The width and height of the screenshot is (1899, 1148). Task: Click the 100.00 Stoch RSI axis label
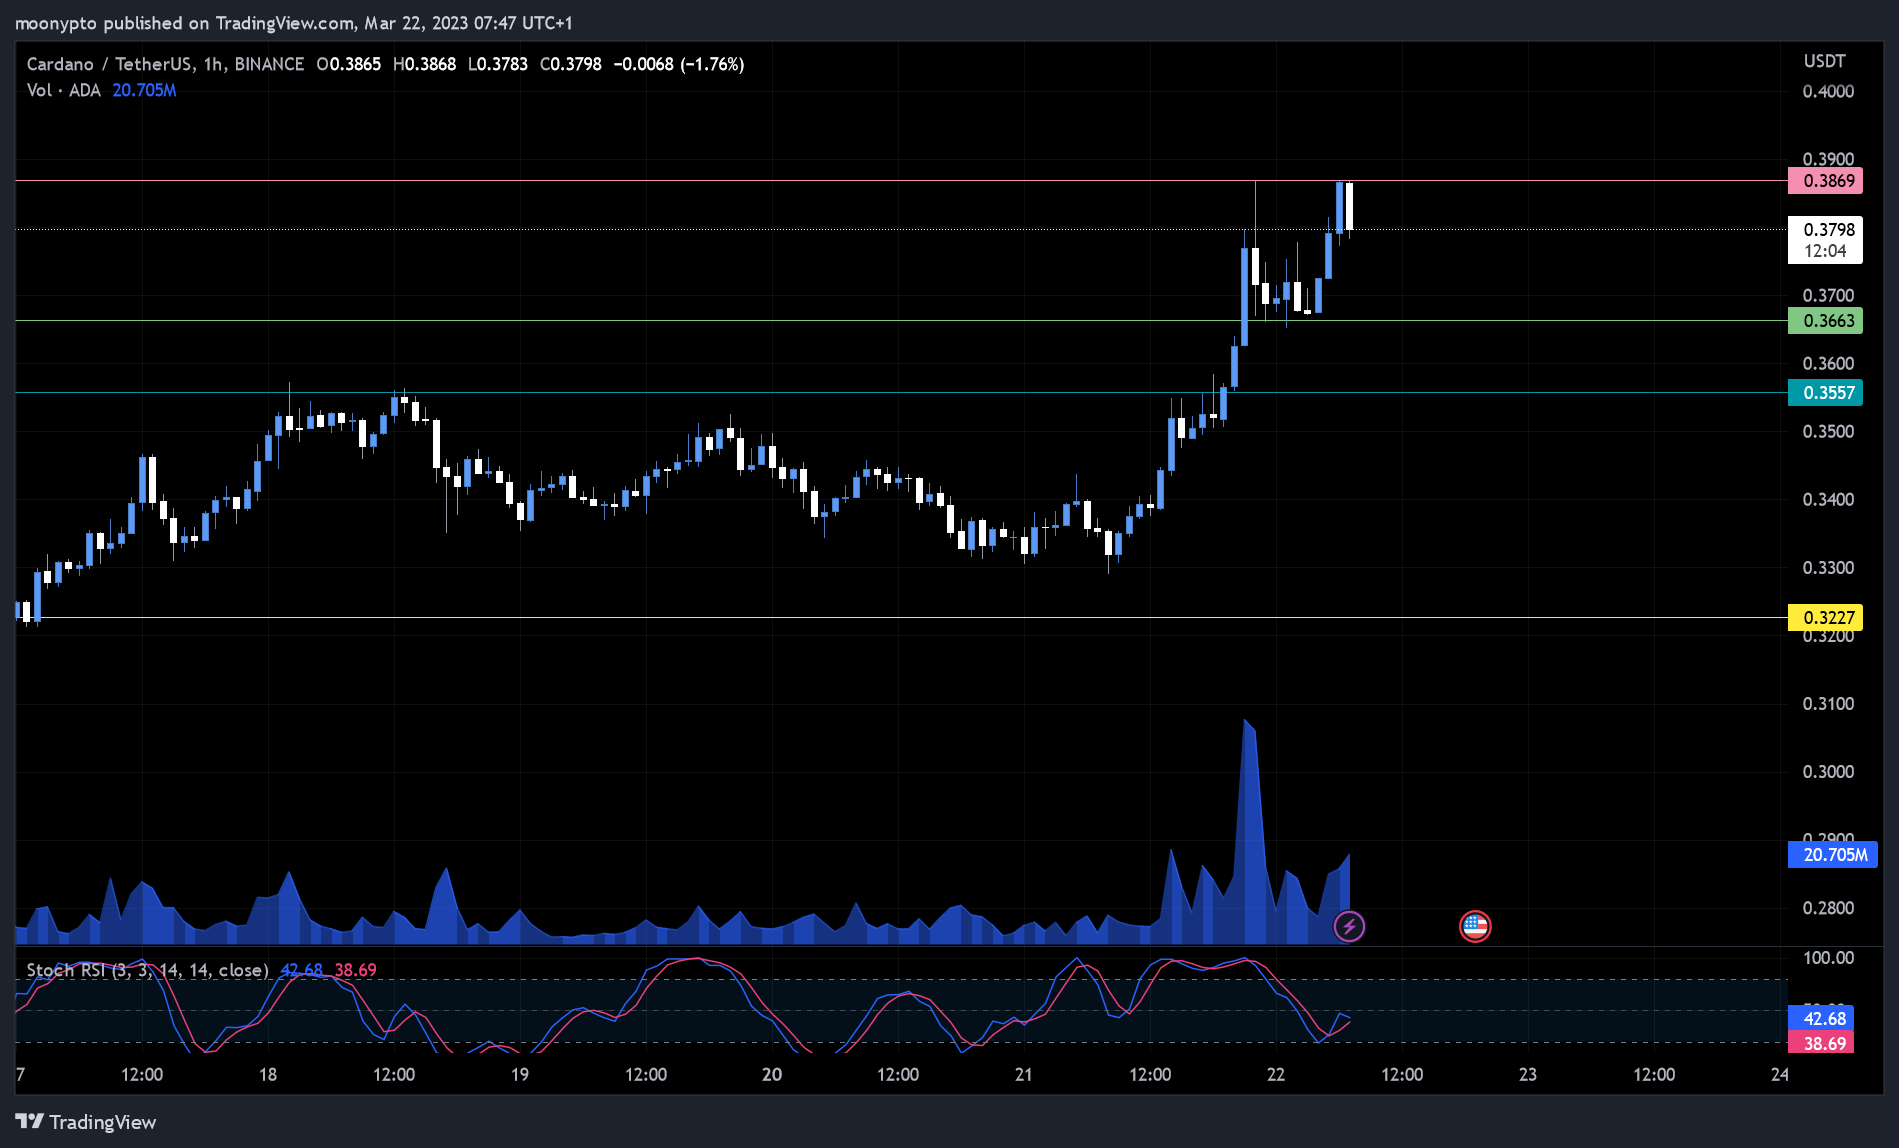pos(1828,958)
